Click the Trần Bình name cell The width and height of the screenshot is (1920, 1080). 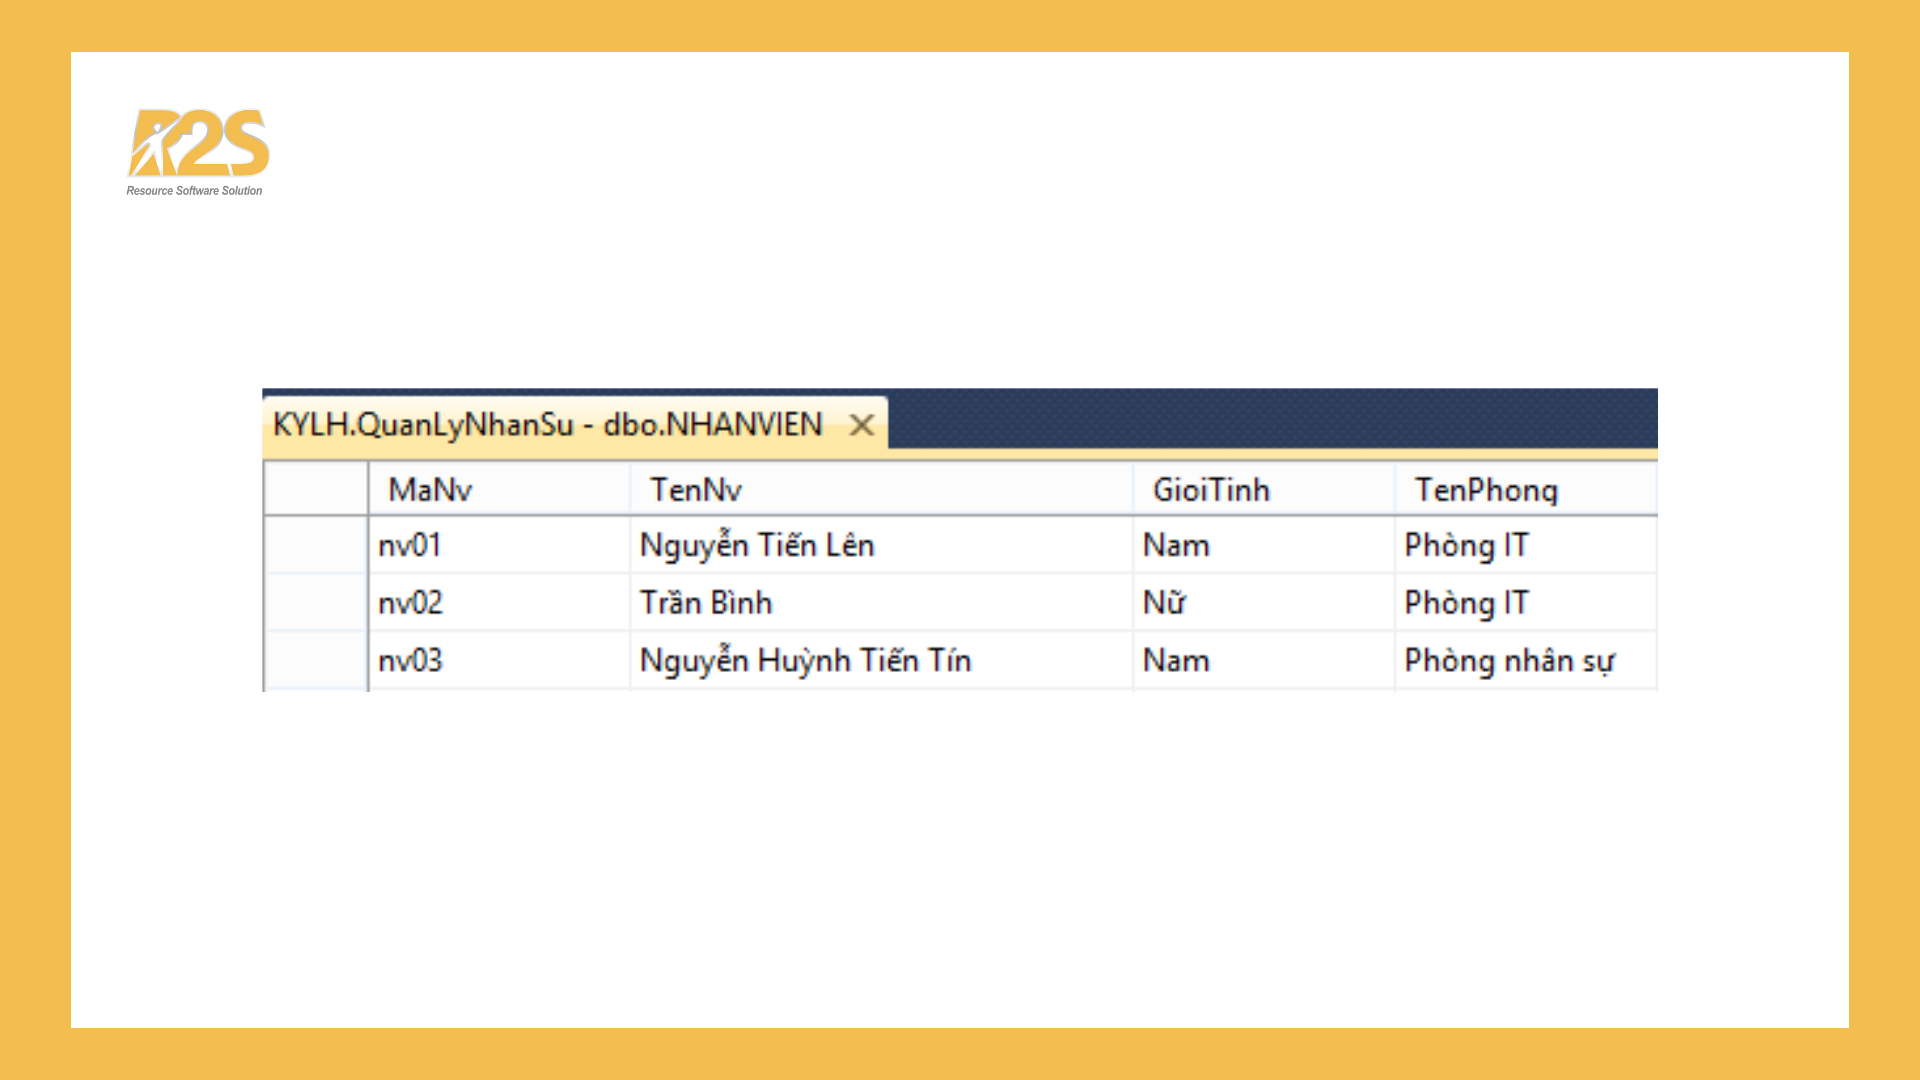707,602
